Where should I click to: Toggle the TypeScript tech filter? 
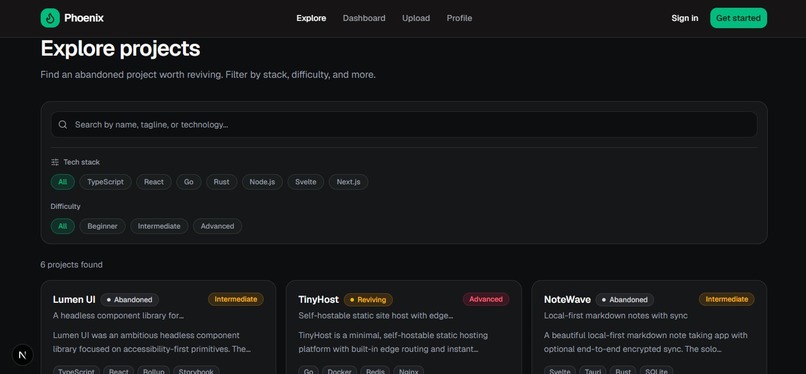[x=105, y=182]
